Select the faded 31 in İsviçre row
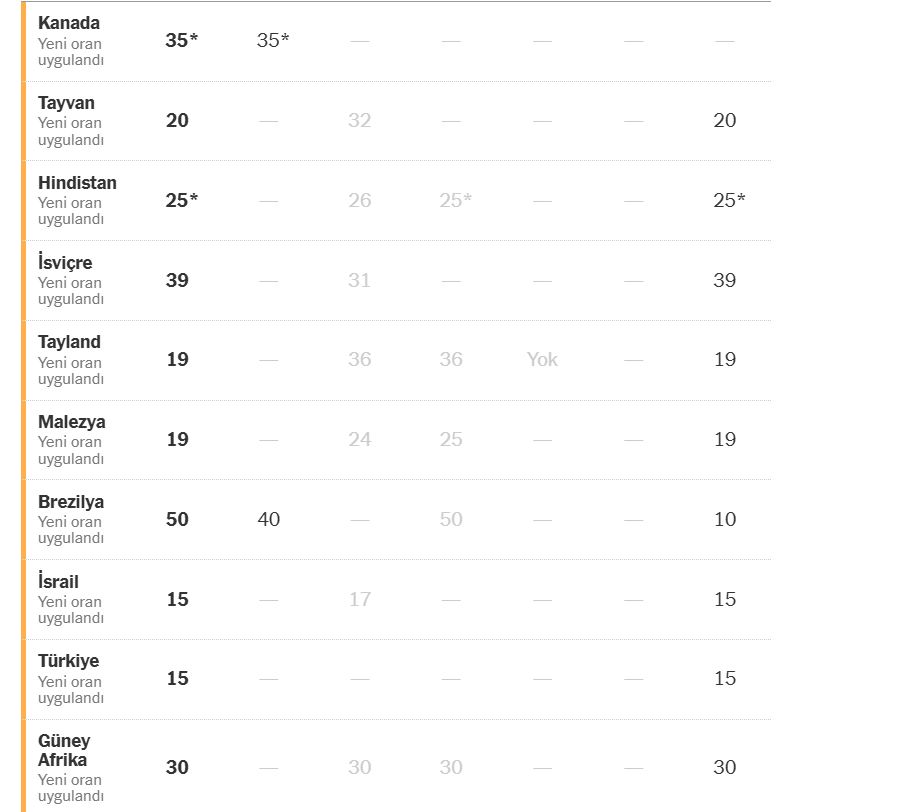 [359, 281]
